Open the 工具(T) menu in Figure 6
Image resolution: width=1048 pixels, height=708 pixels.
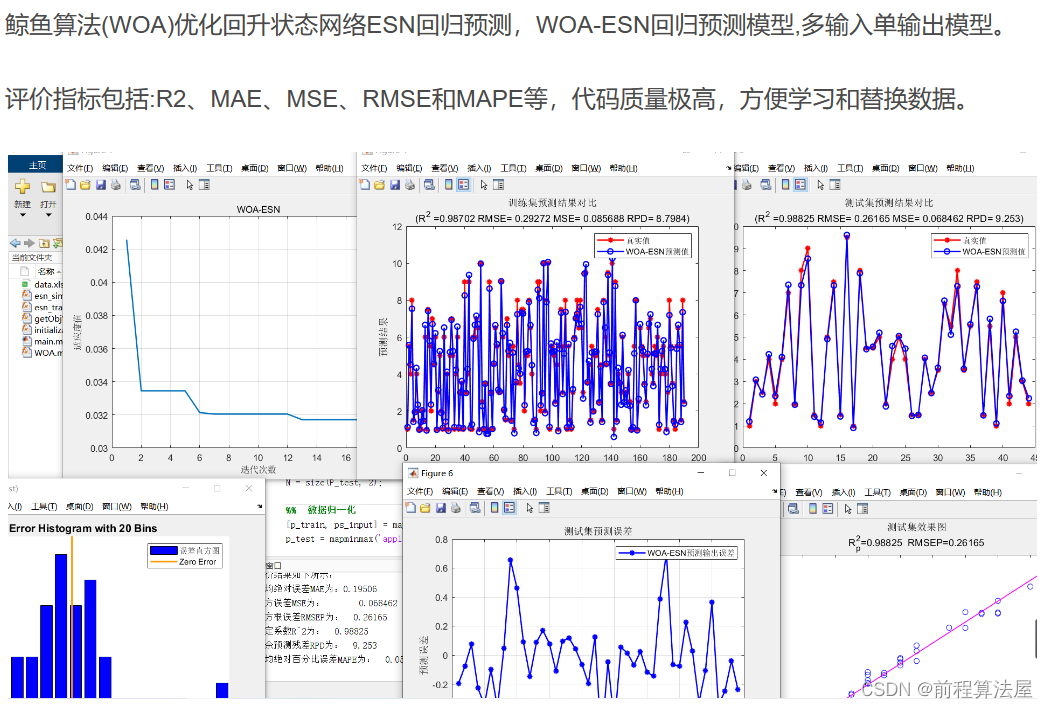(558, 492)
